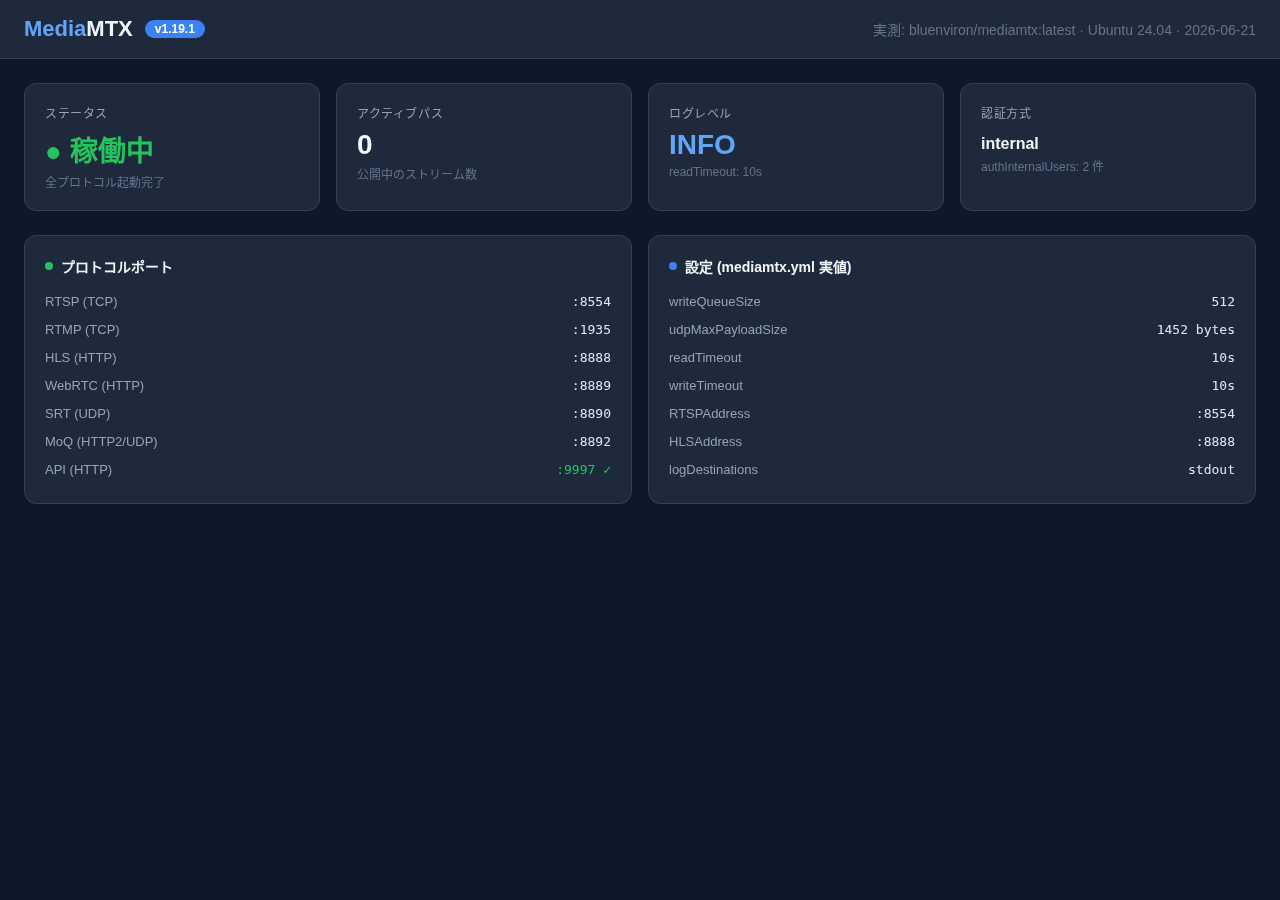Select the internal authentication value
Screen dimensions: 1280x900
tap(1010, 144)
